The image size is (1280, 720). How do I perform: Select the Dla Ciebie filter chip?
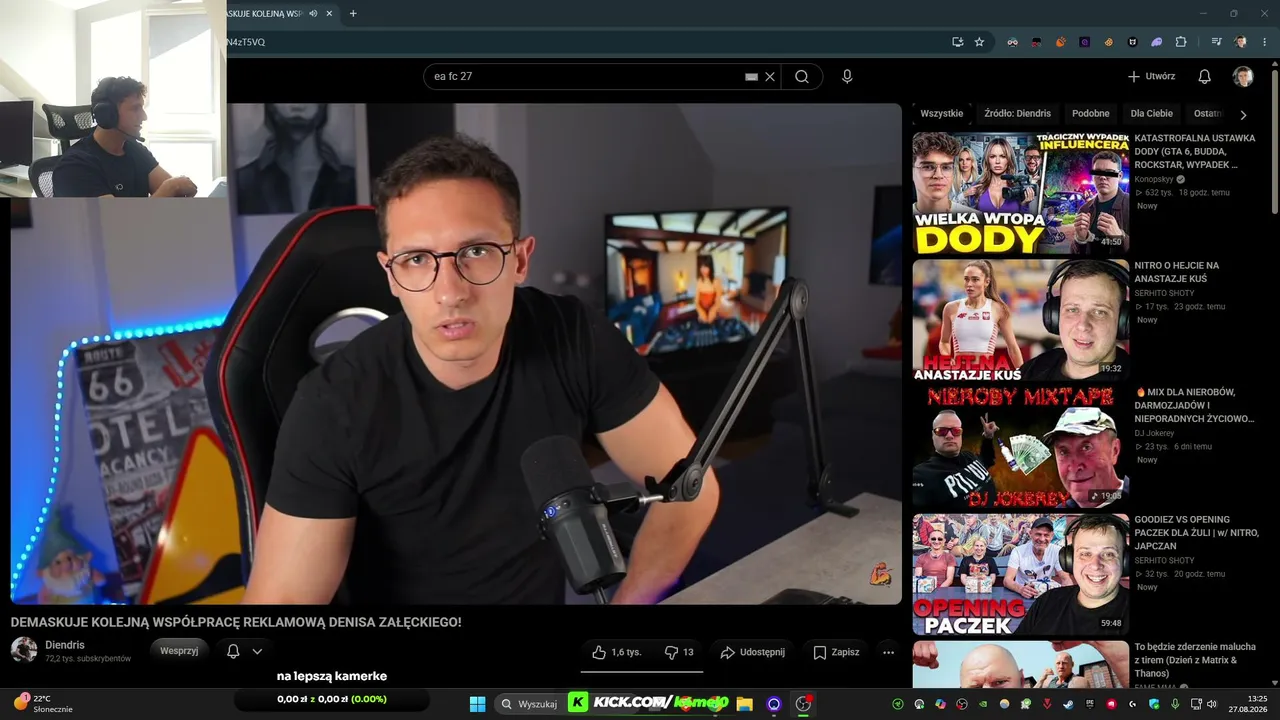[x=1152, y=114]
